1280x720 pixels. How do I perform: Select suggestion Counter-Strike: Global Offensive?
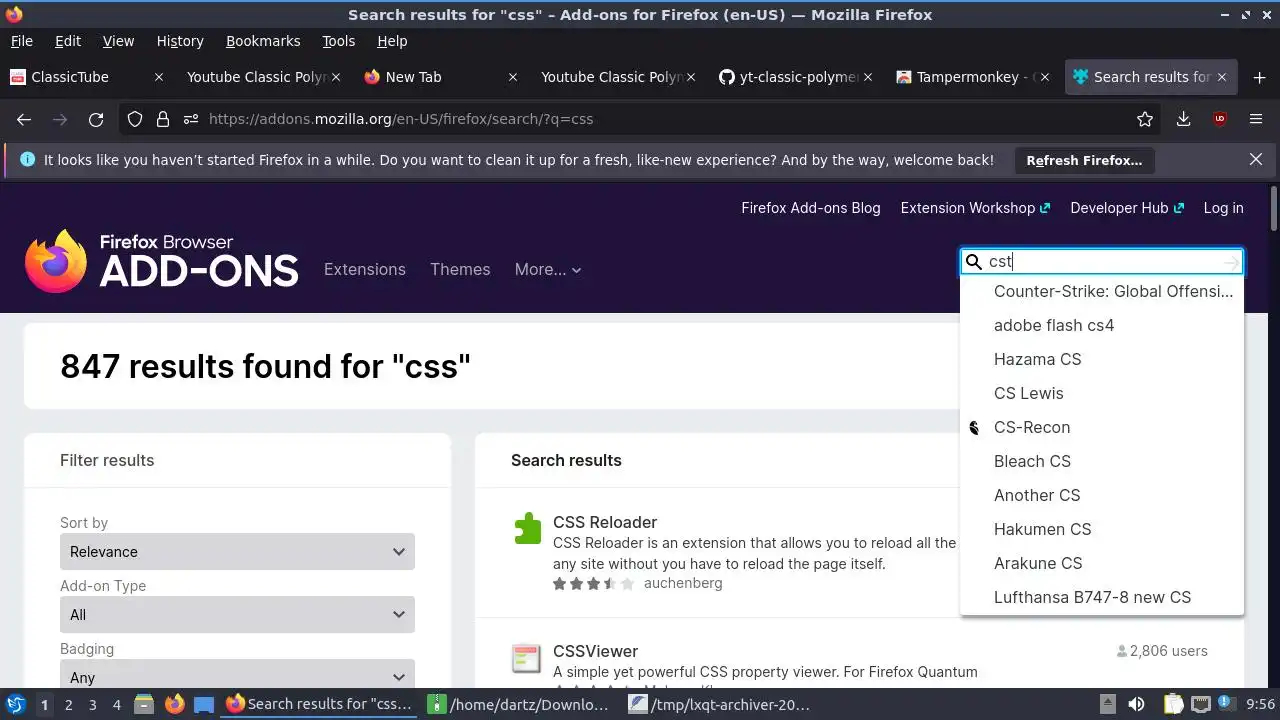click(x=1101, y=291)
